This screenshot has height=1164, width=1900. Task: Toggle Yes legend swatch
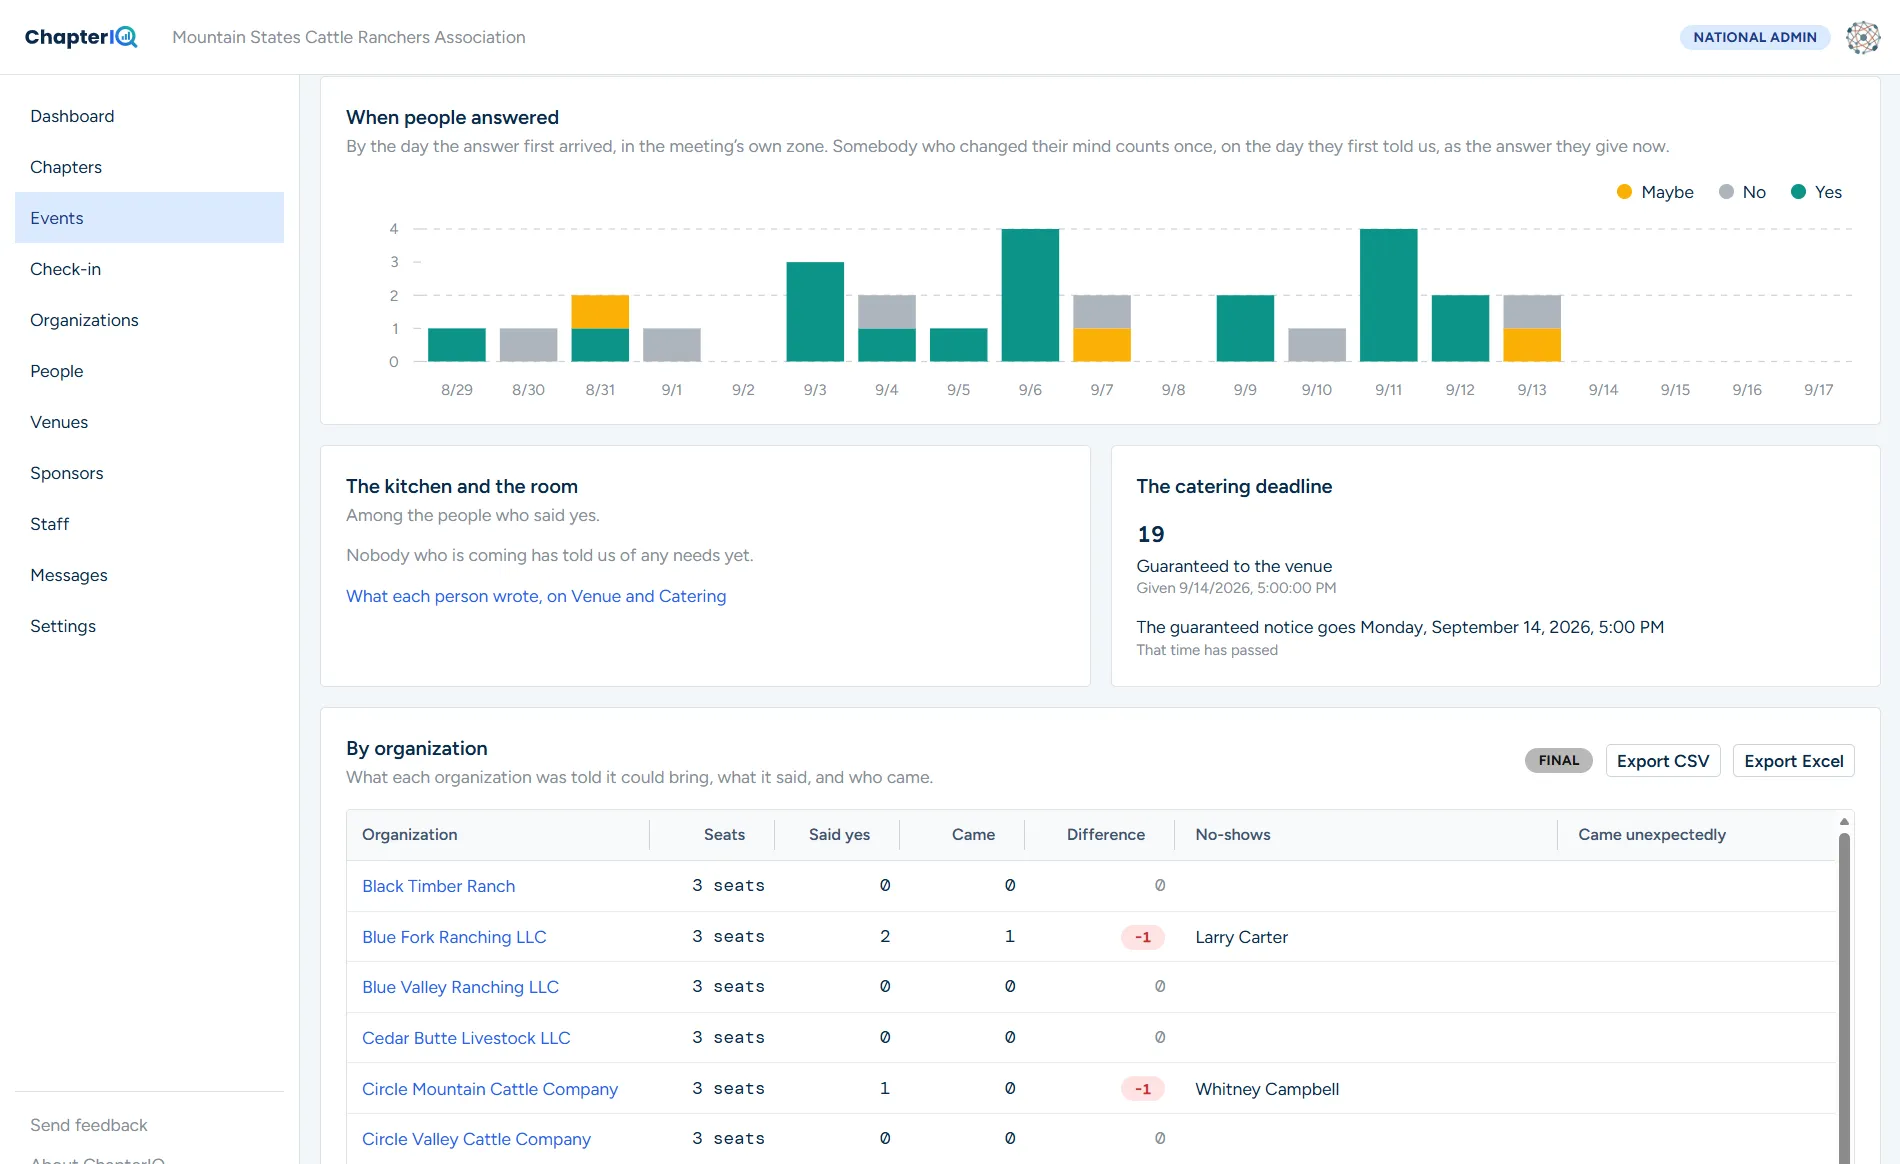[1798, 192]
